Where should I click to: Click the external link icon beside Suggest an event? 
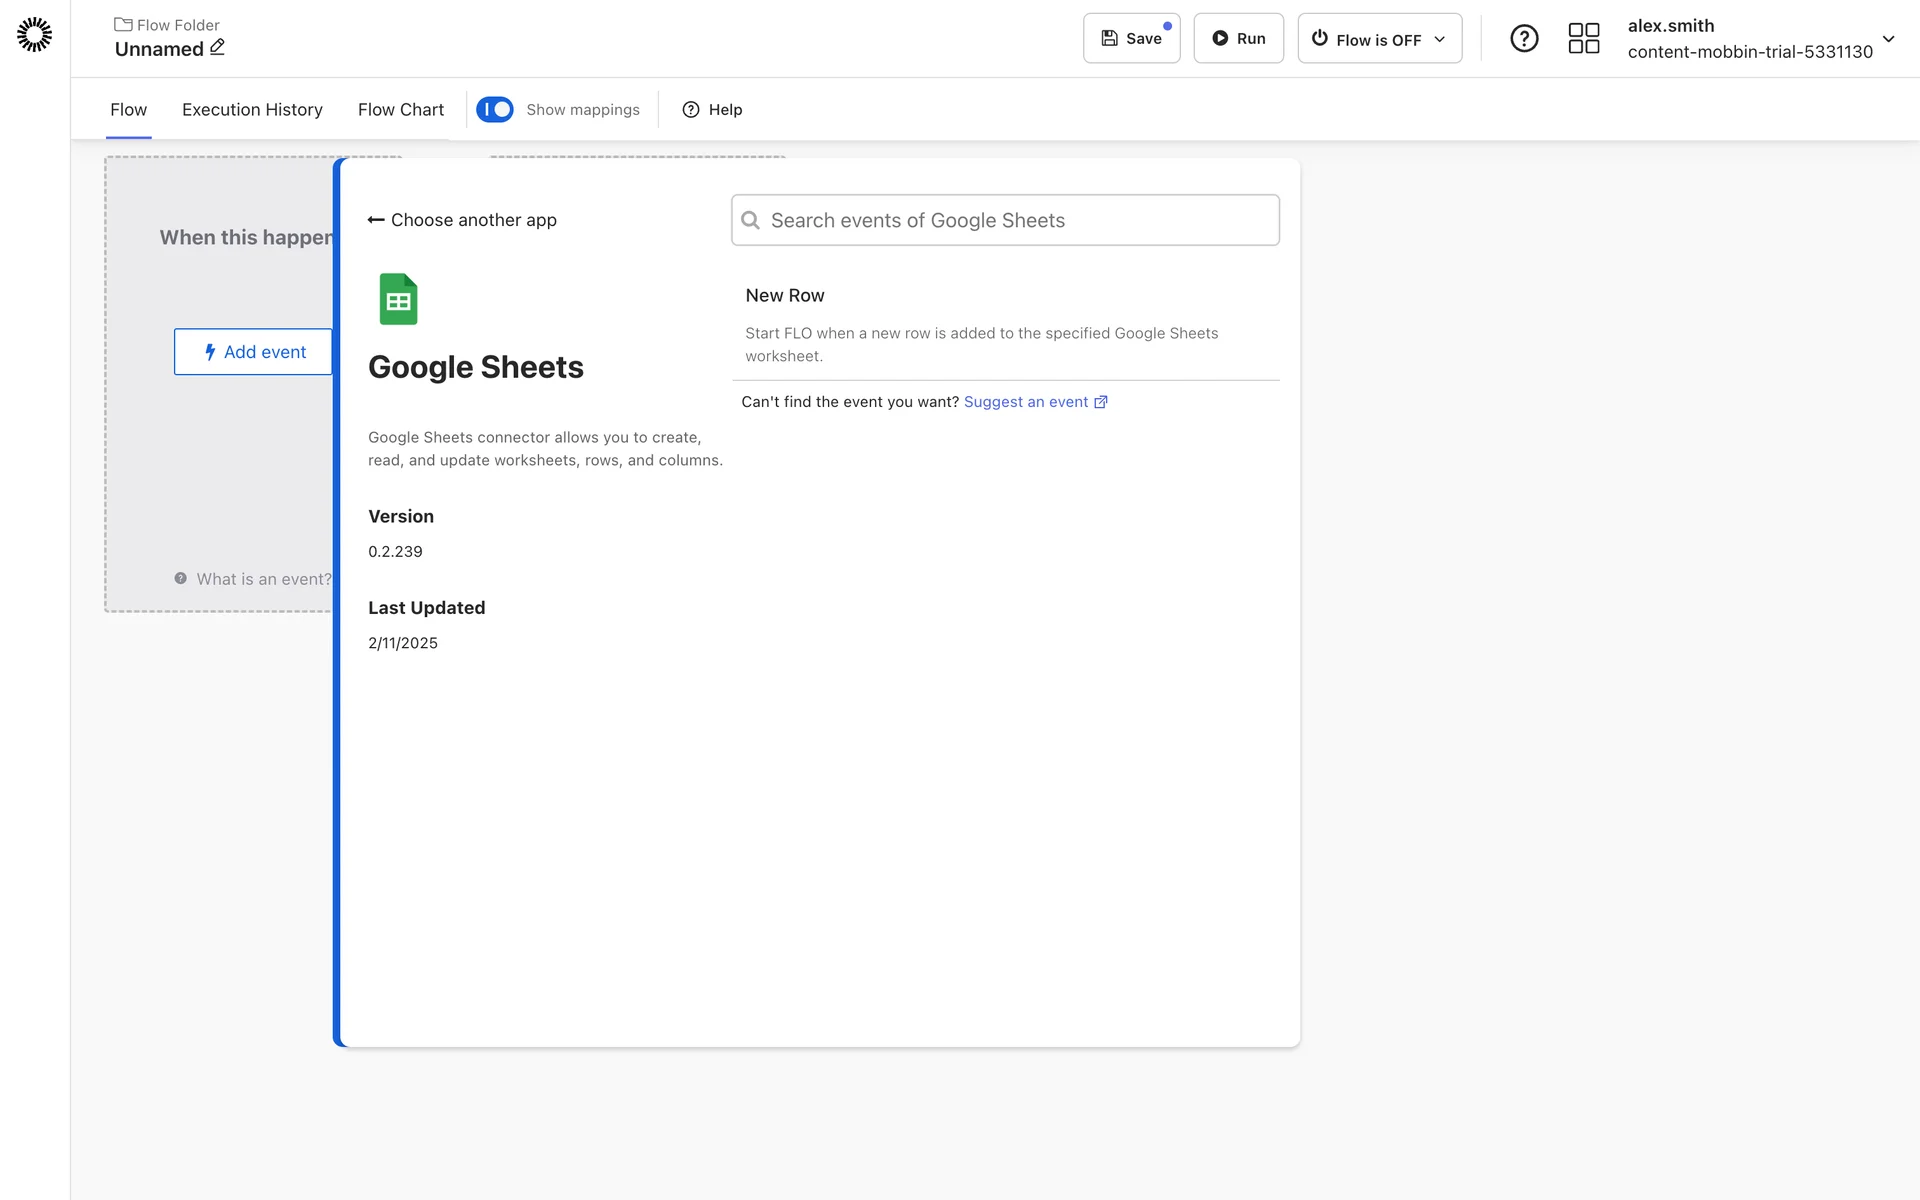(1101, 402)
